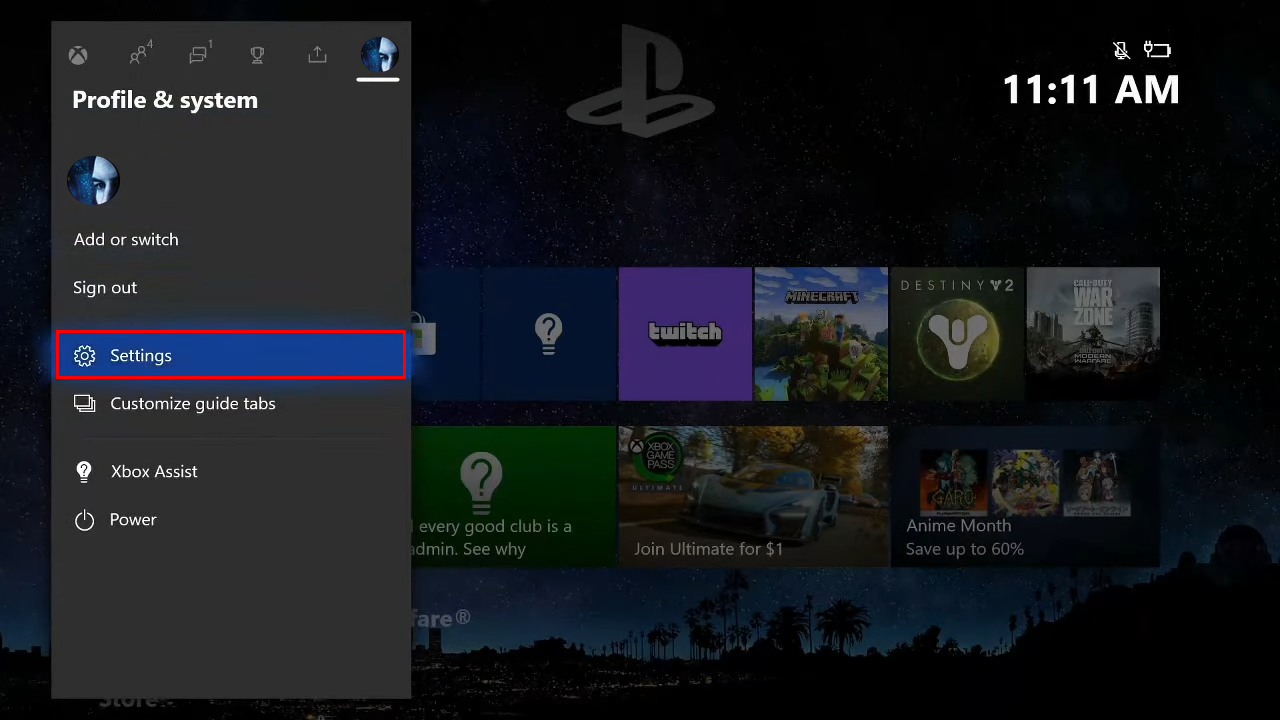Open the green club admin tile

pos(513,496)
